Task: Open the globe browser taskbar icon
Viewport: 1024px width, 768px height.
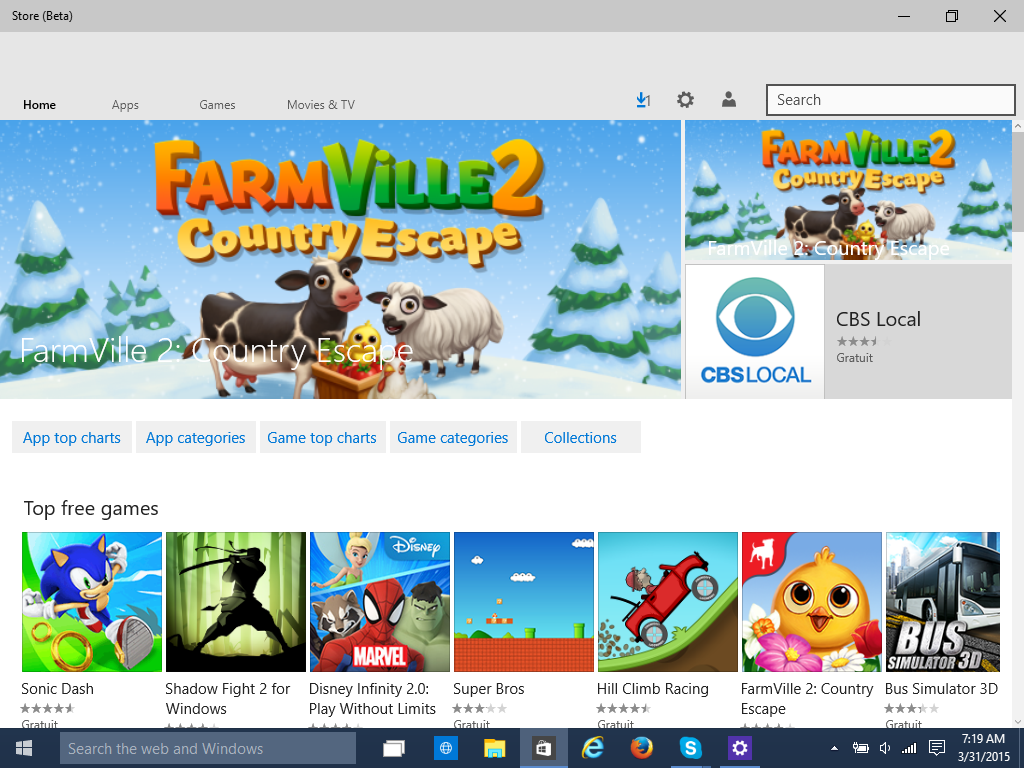Action: 445,748
